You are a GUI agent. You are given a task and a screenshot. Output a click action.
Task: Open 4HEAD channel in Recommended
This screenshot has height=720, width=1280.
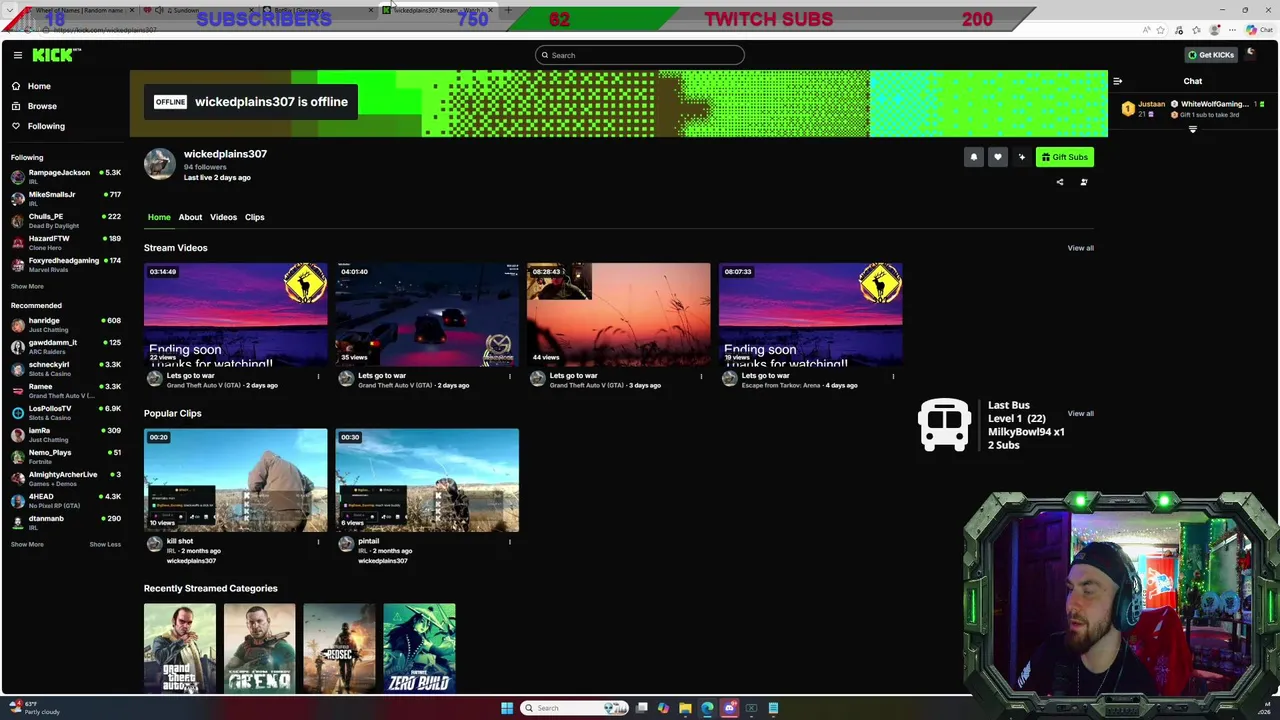(66, 500)
